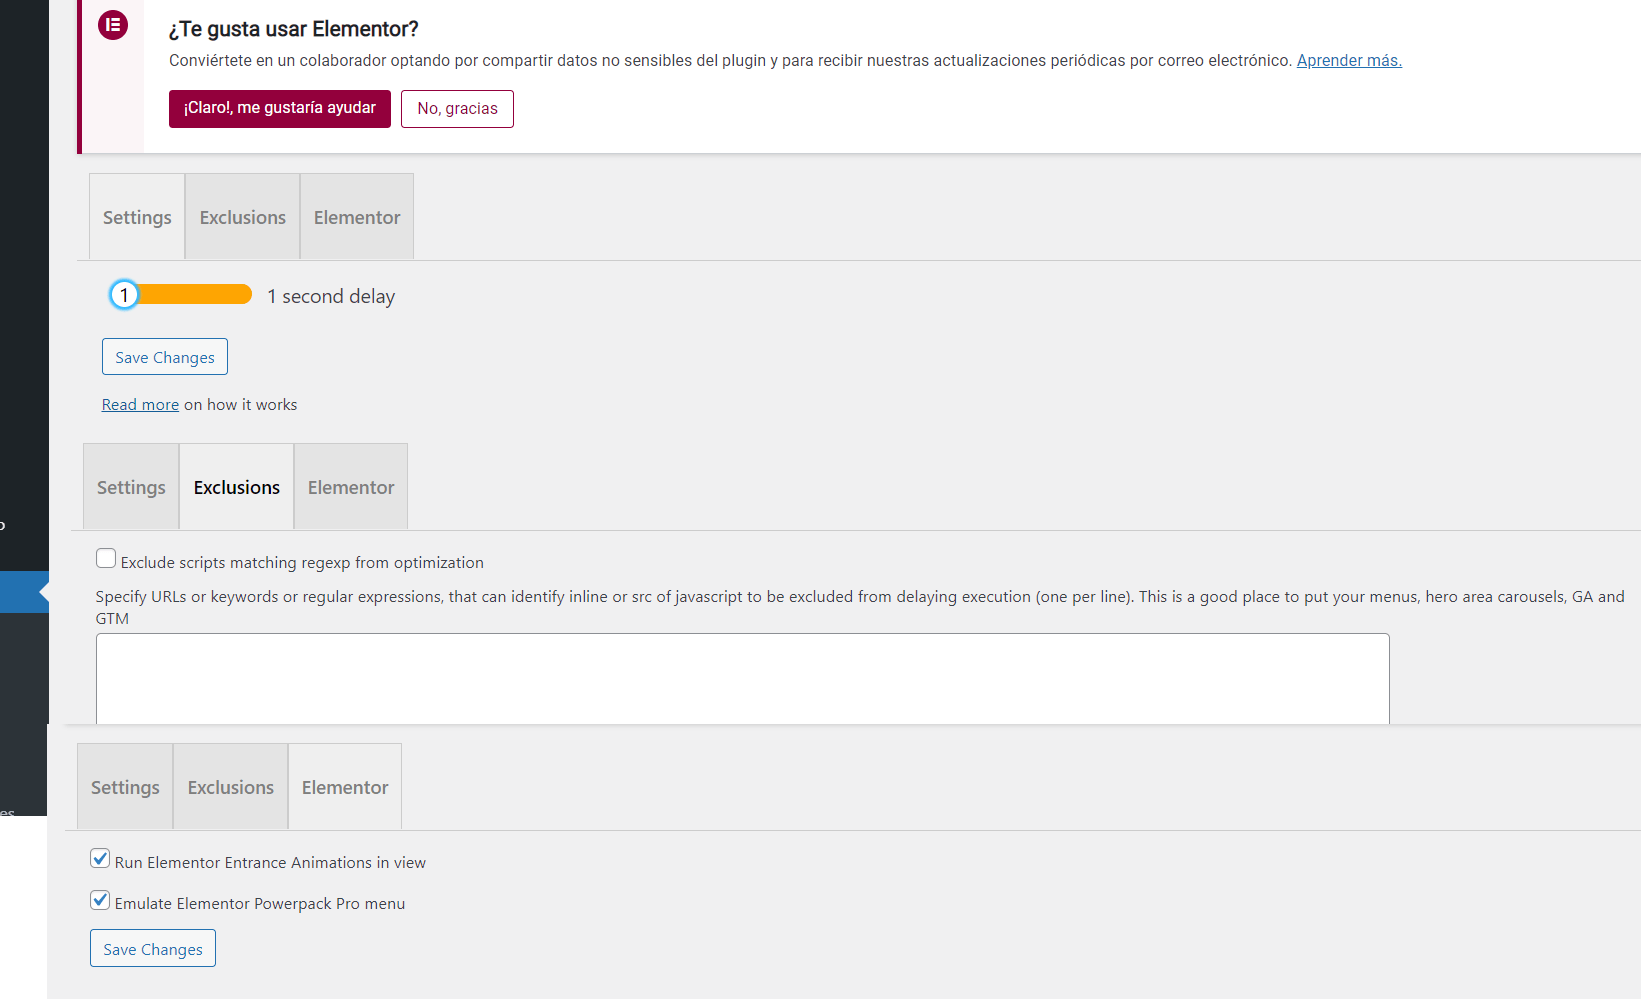Open the top Elementor tab

(x=357, y=217)
